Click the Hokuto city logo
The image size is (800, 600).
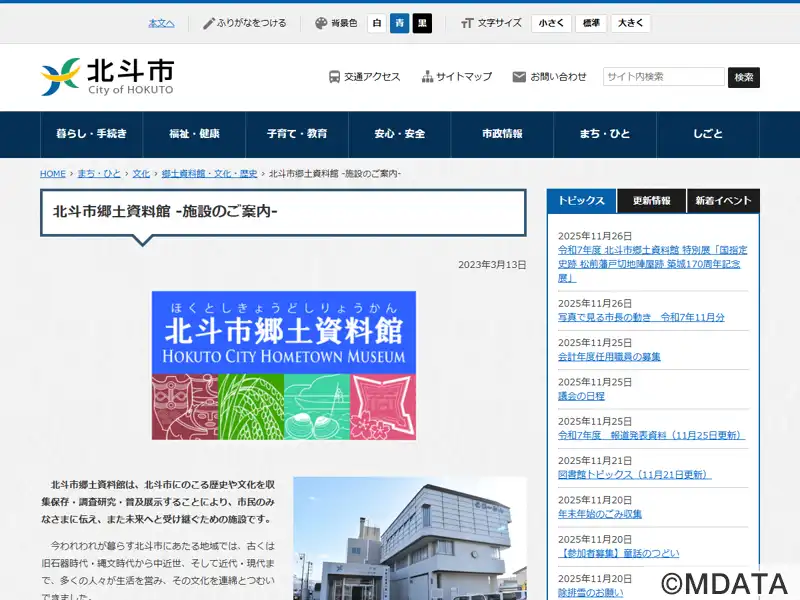[x=107, y=77]
